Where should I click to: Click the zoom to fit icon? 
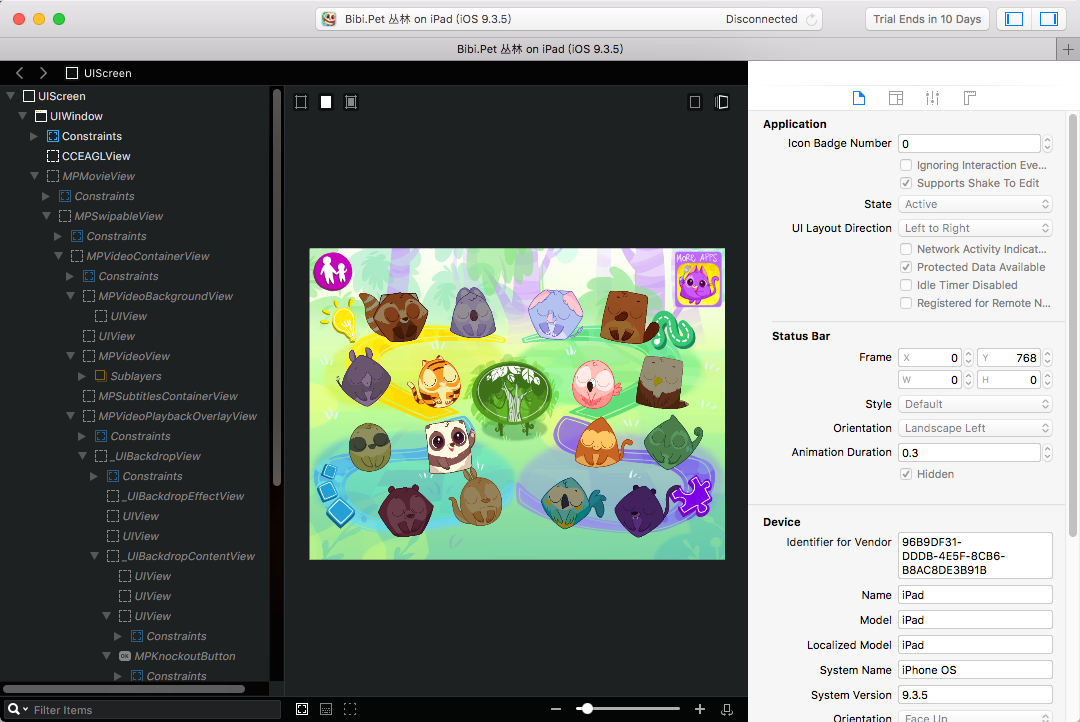pos(302,709)
